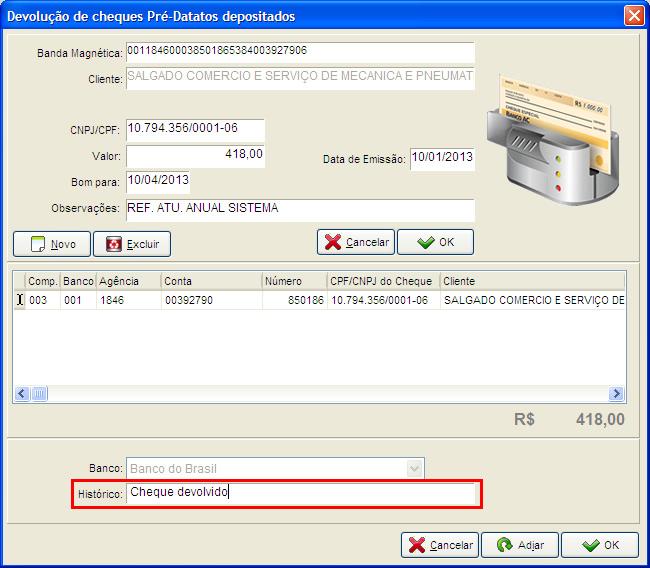This screenshot has width=650, height=568.
Task: Edit the Observações field
Action: coord(300,208)
